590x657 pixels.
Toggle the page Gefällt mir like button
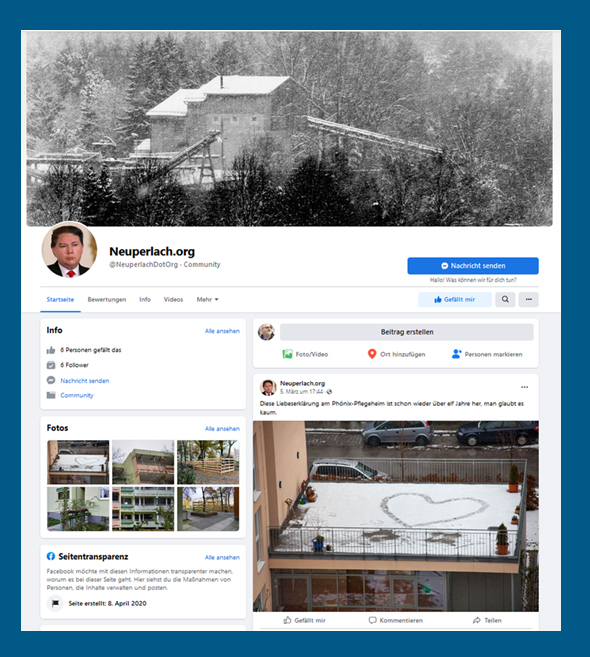455,299
